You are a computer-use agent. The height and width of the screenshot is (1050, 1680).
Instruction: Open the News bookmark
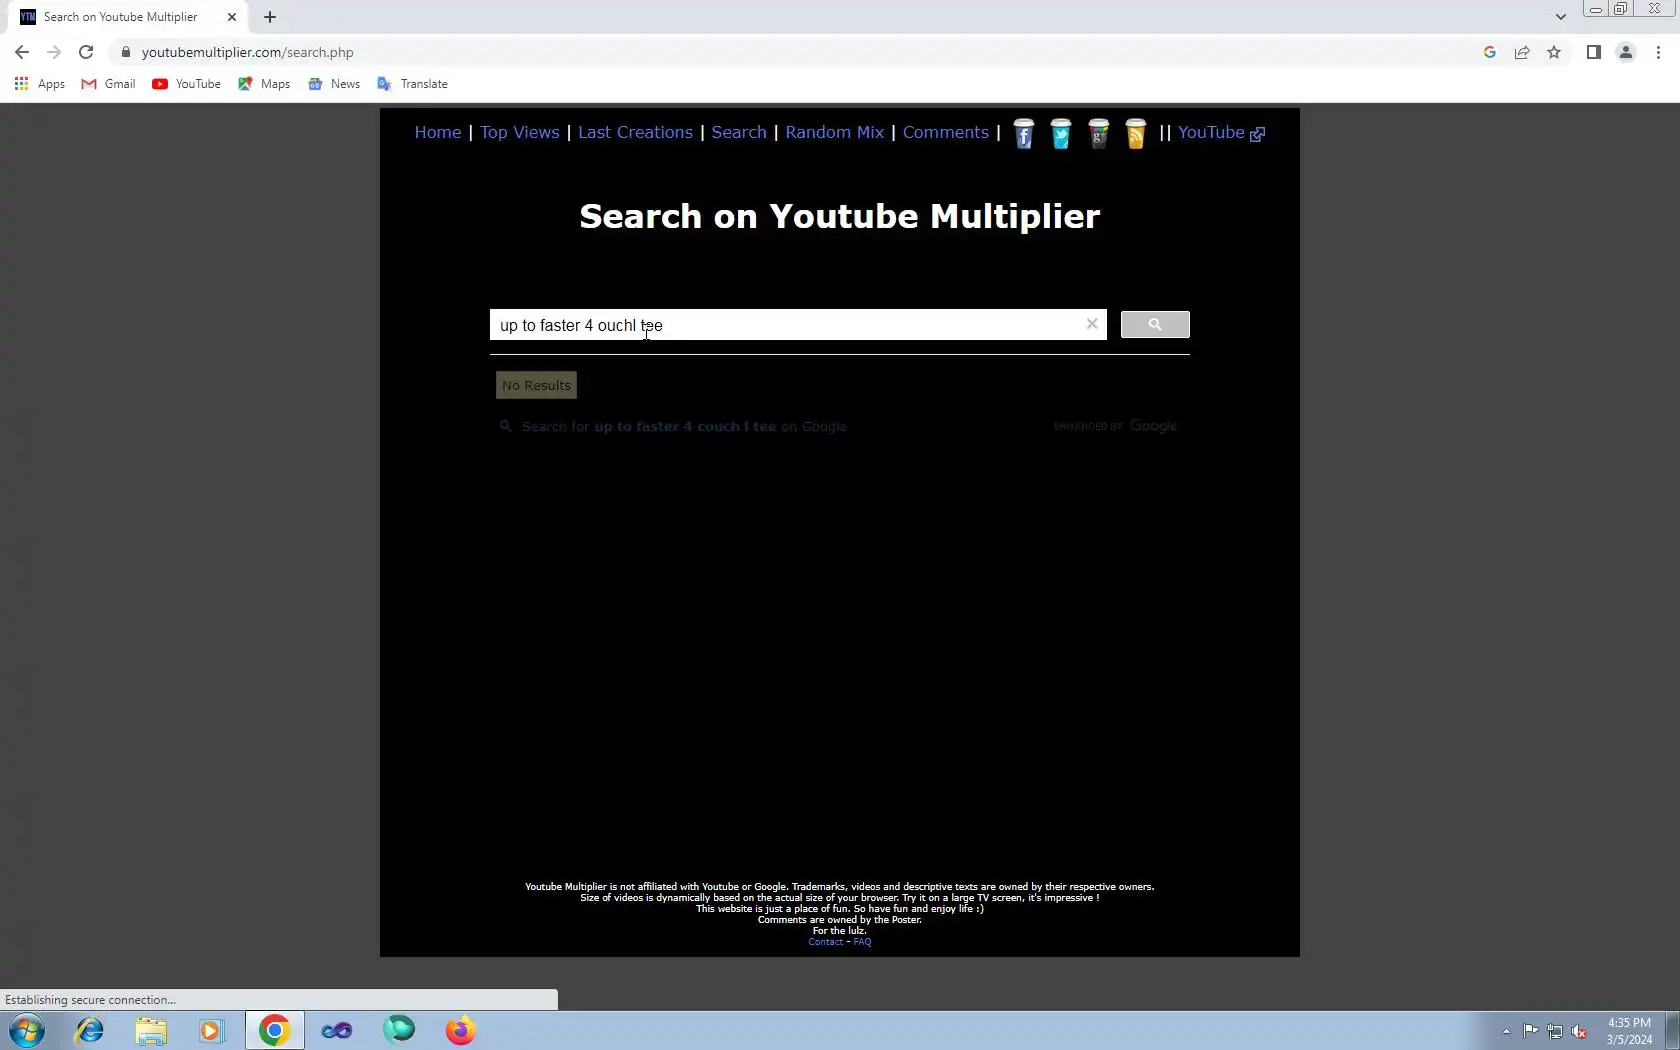[x=334, y=84]
